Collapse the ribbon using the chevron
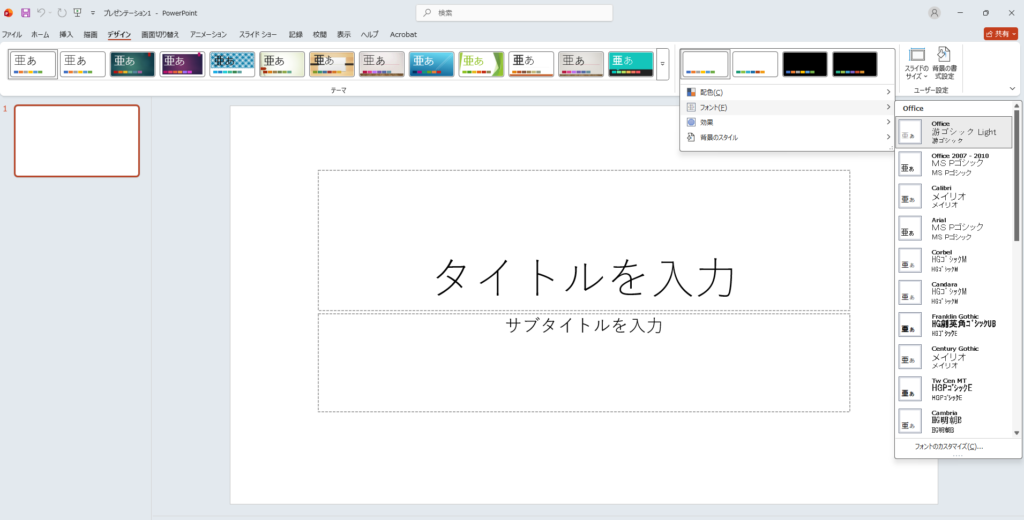Viewport: 1024px width, 520px height. [1012, 89]
